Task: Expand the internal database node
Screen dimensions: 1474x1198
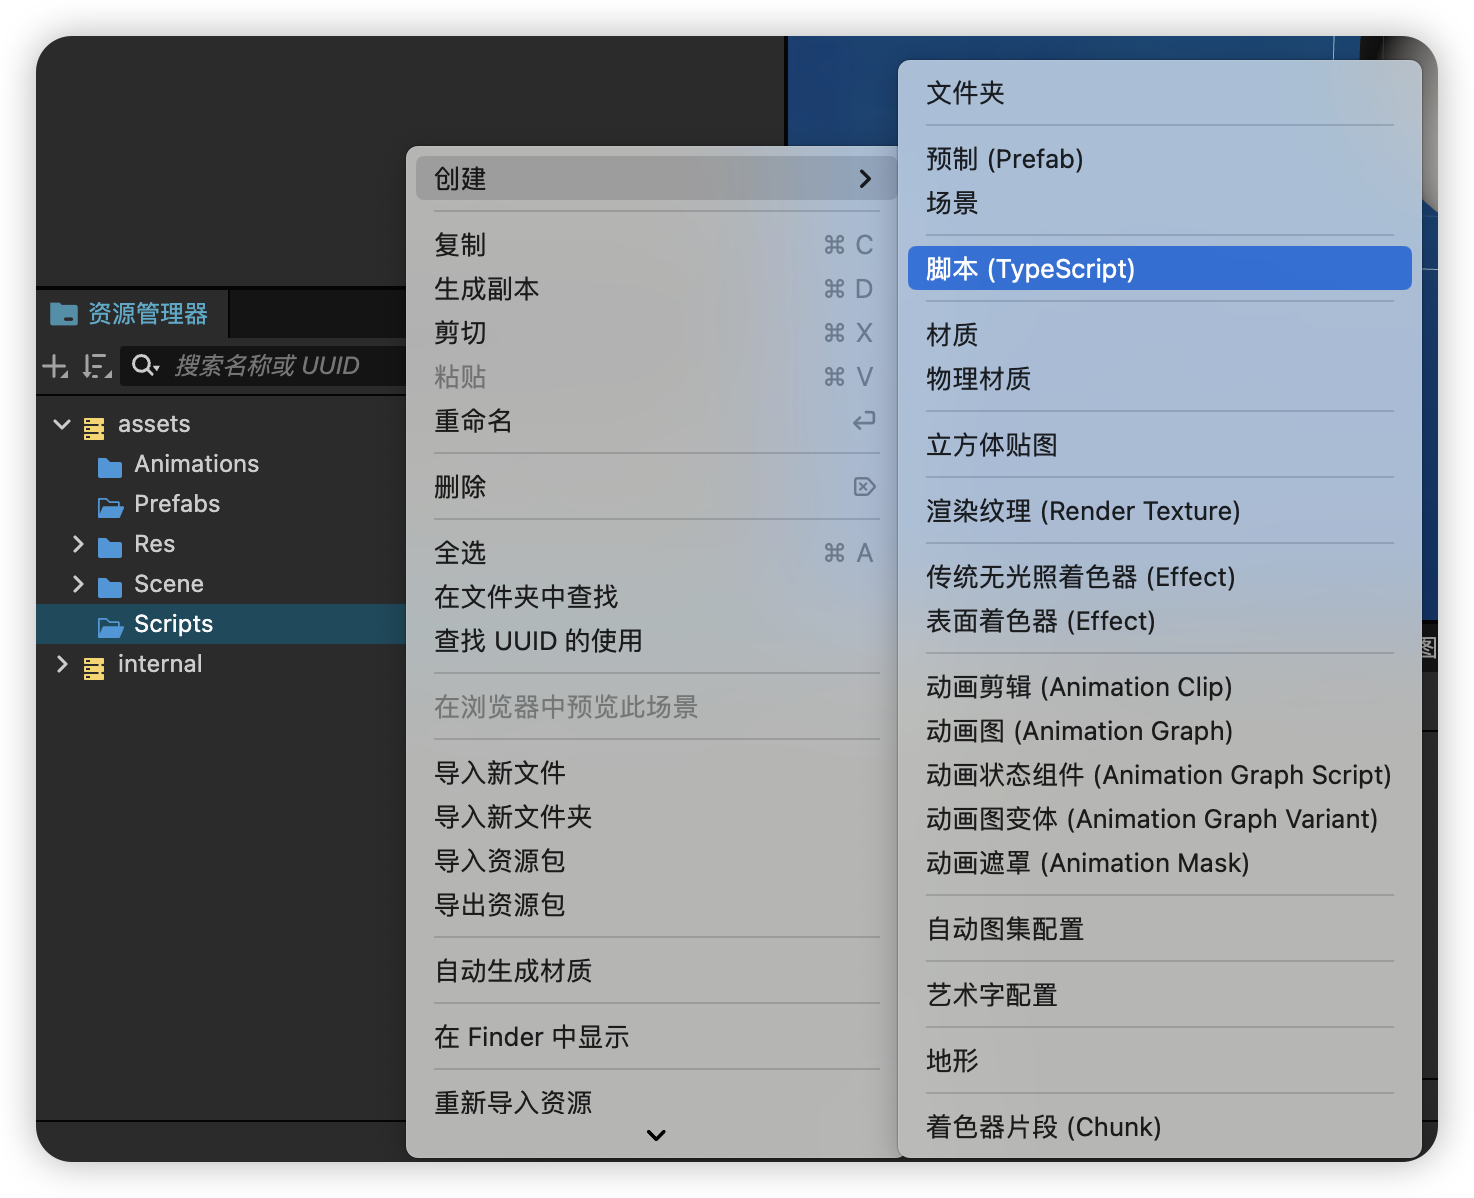Action: (62, 664)
